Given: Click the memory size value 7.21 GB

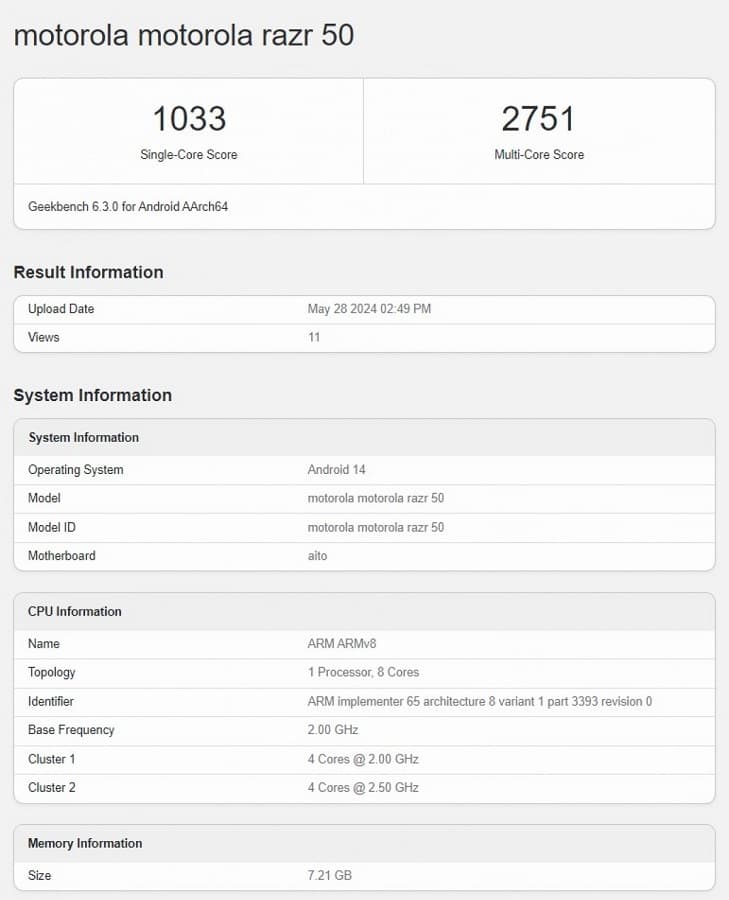Looking at the screenshot, I should pos(329,875).
